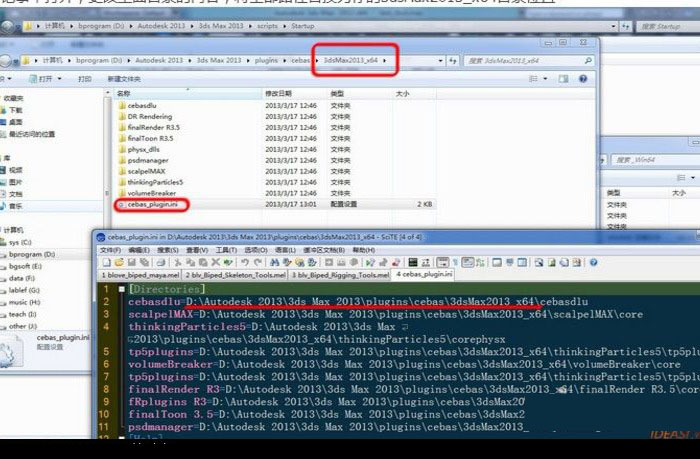Expand the dropdown arrow beside 打开 button
The height and width of the screenshot is (459, 700).
pos(59,79)
